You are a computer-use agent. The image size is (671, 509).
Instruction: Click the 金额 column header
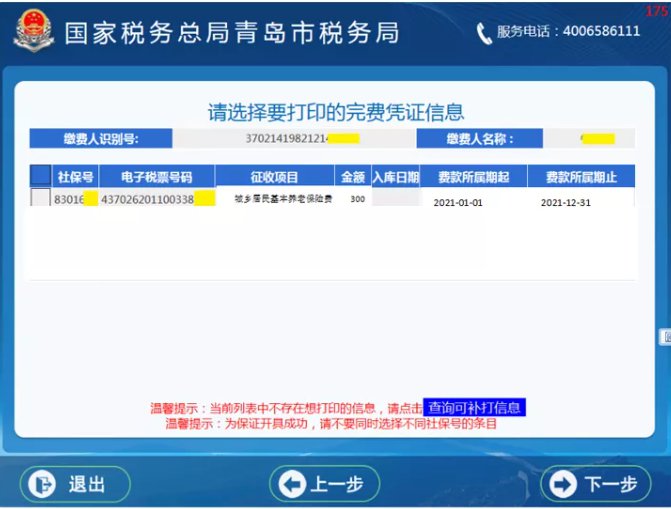pos(353,176)
